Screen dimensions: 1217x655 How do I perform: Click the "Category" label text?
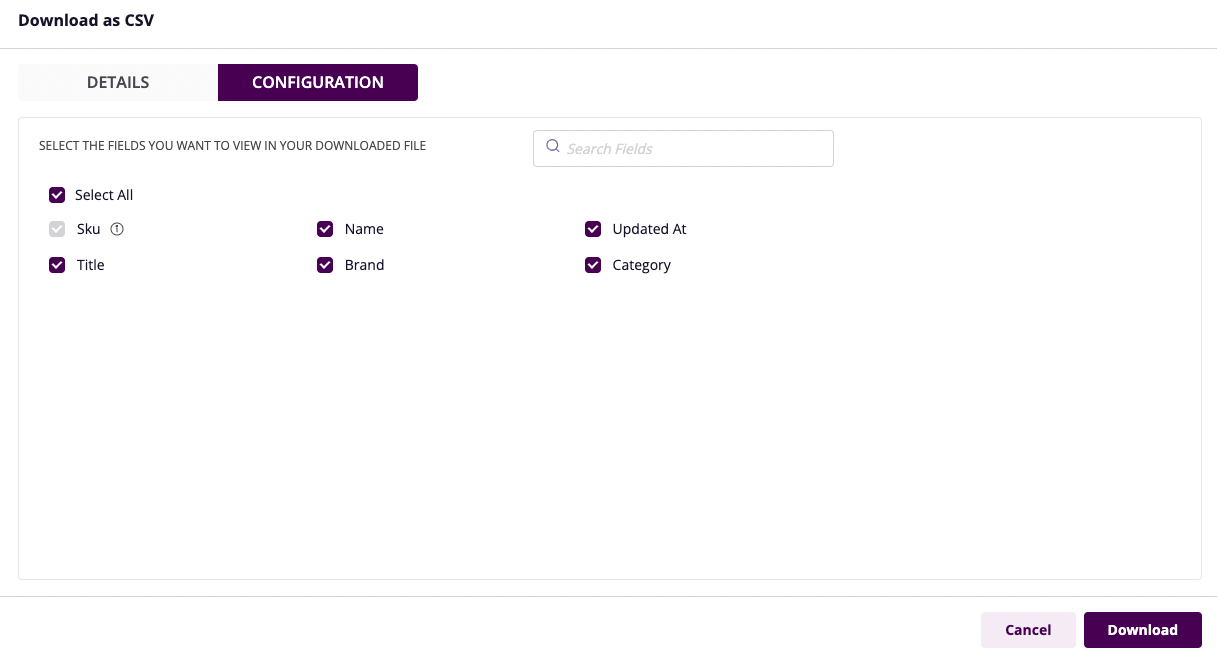[x=641, y=265]
